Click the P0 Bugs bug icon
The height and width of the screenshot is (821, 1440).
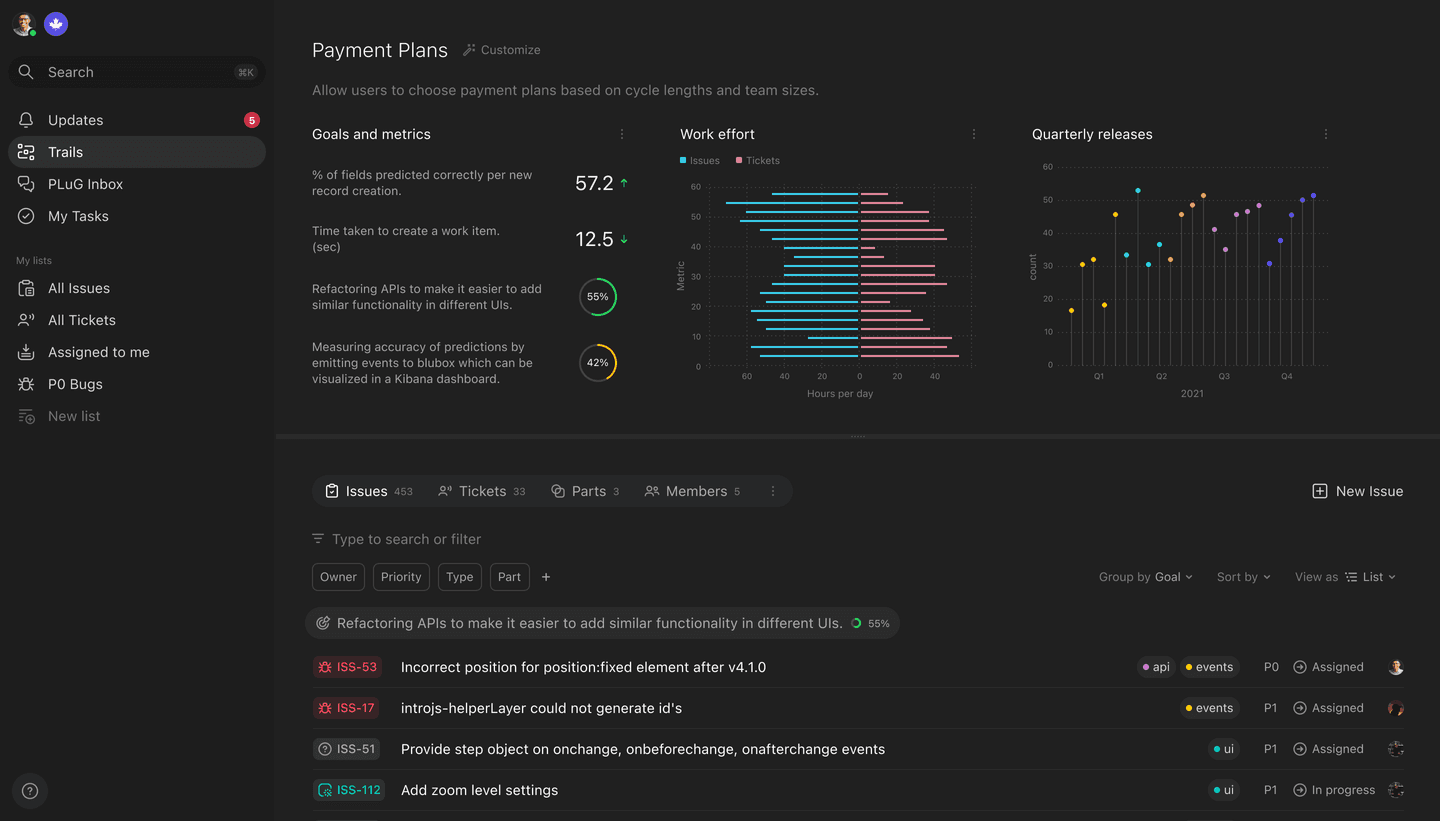(27, 384)
